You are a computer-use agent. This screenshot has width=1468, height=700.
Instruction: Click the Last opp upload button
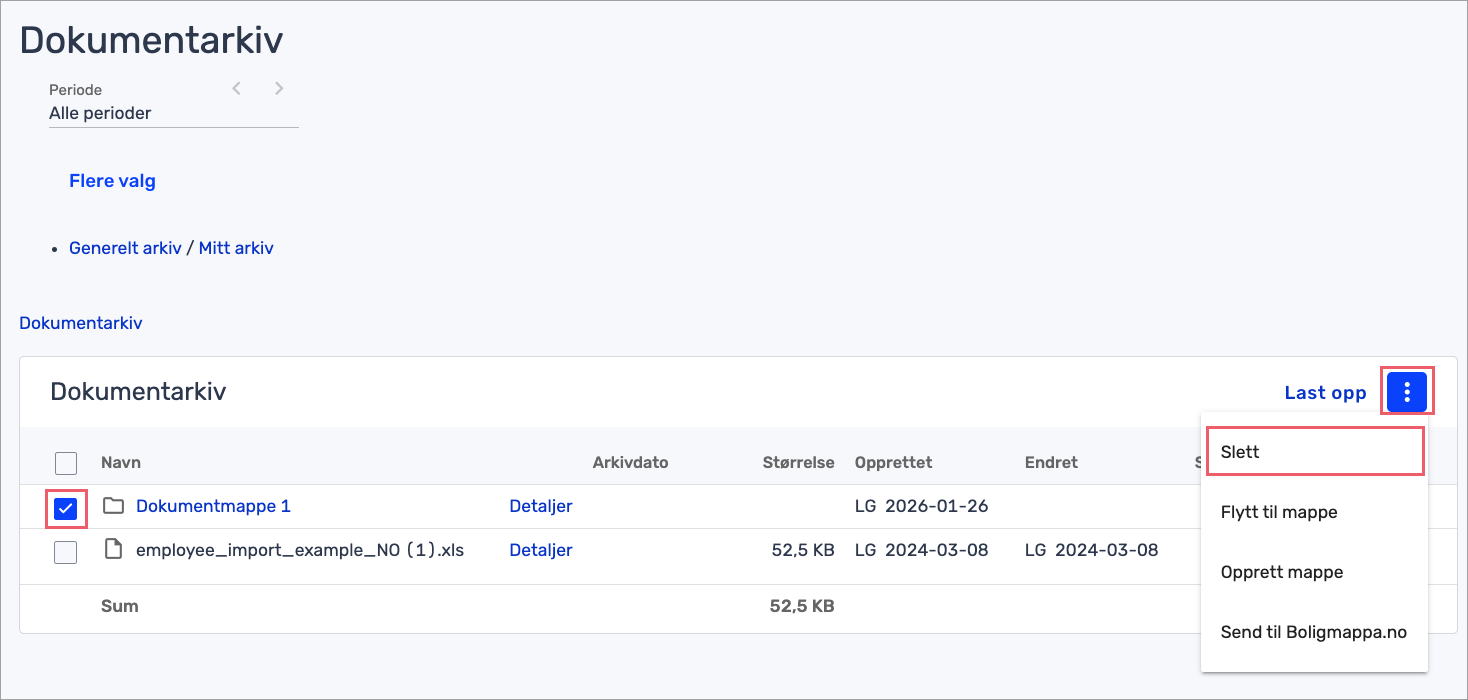click(1325, 393)
